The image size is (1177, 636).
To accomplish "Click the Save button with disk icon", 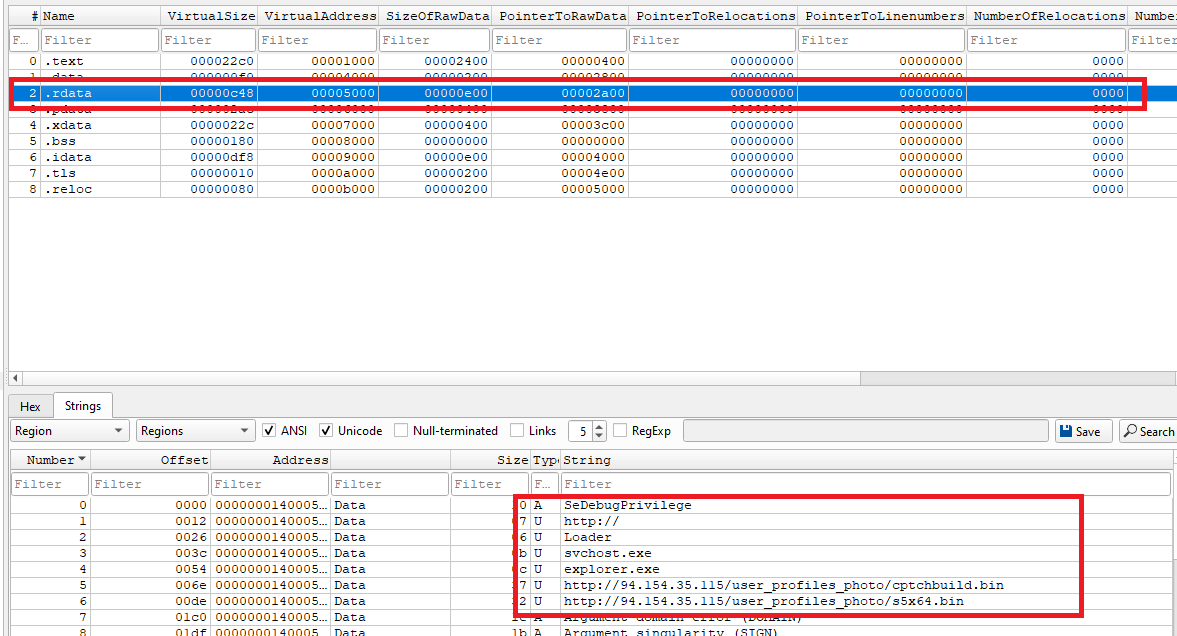I will (x=1080, y=431).
